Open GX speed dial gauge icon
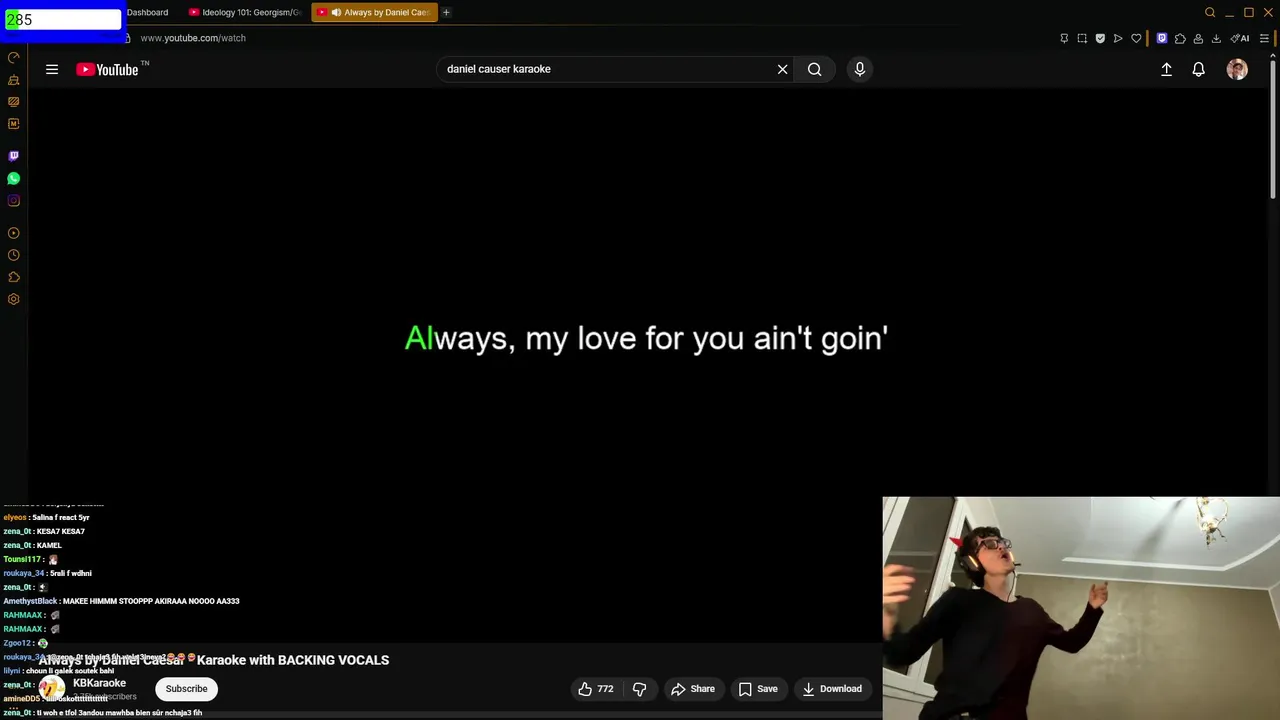 coord(13,57)
